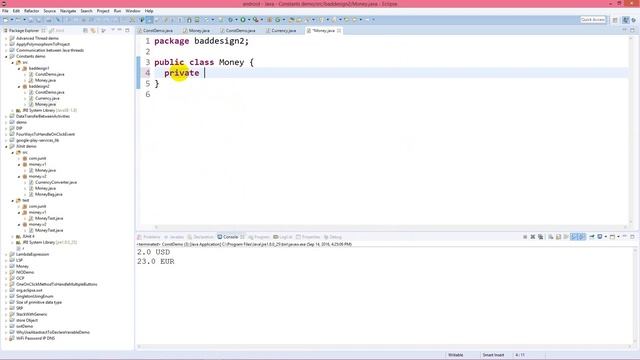This screenshot has width=640, height=360.
Task: Collapse the Constants demo project
Action: point(6,56)
